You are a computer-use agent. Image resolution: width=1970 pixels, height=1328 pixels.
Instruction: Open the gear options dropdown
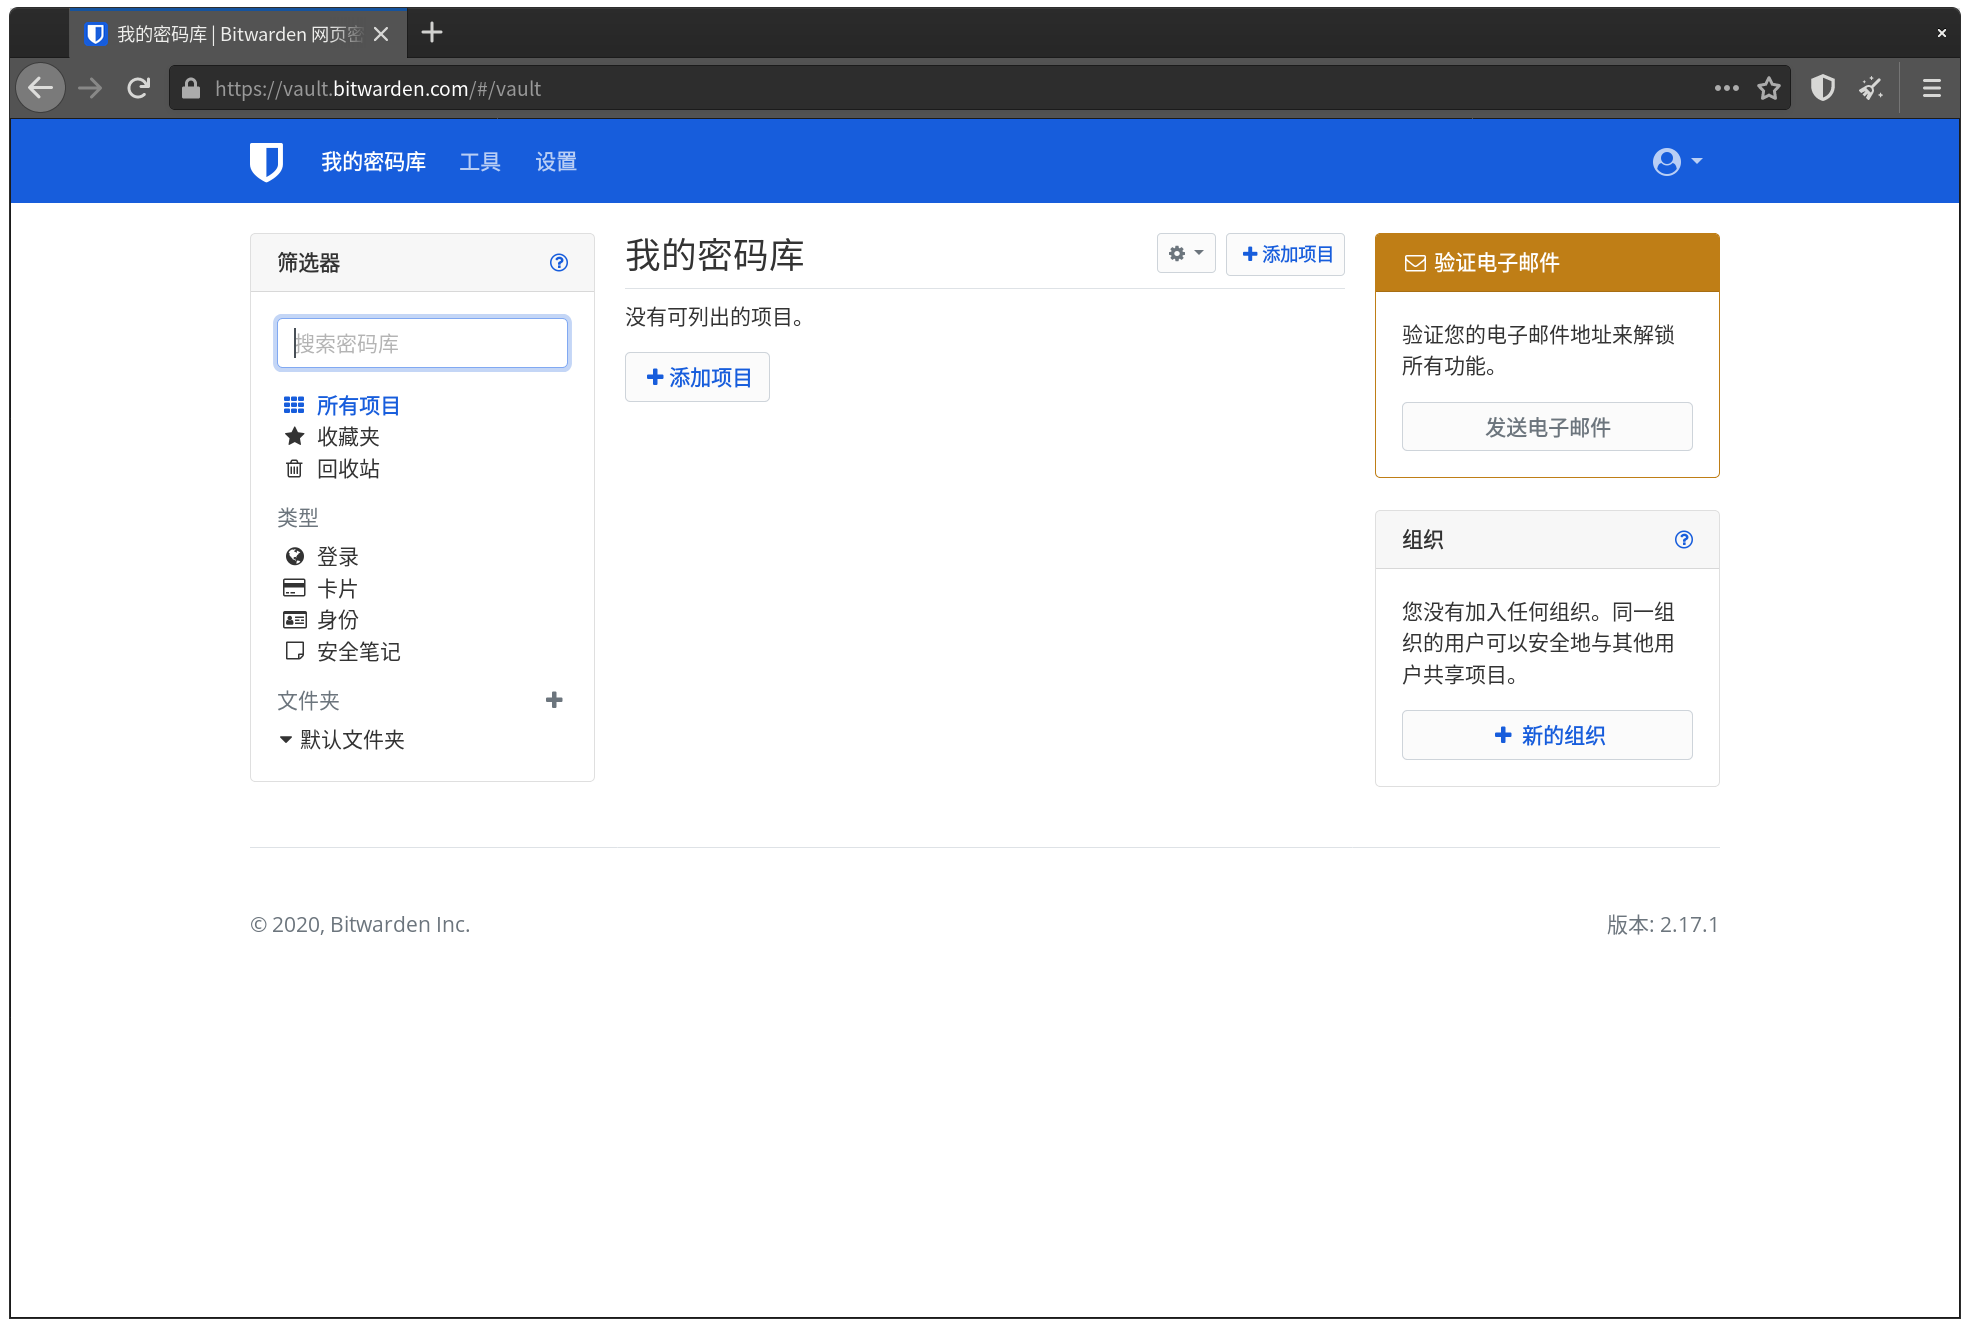[1186, 254]
